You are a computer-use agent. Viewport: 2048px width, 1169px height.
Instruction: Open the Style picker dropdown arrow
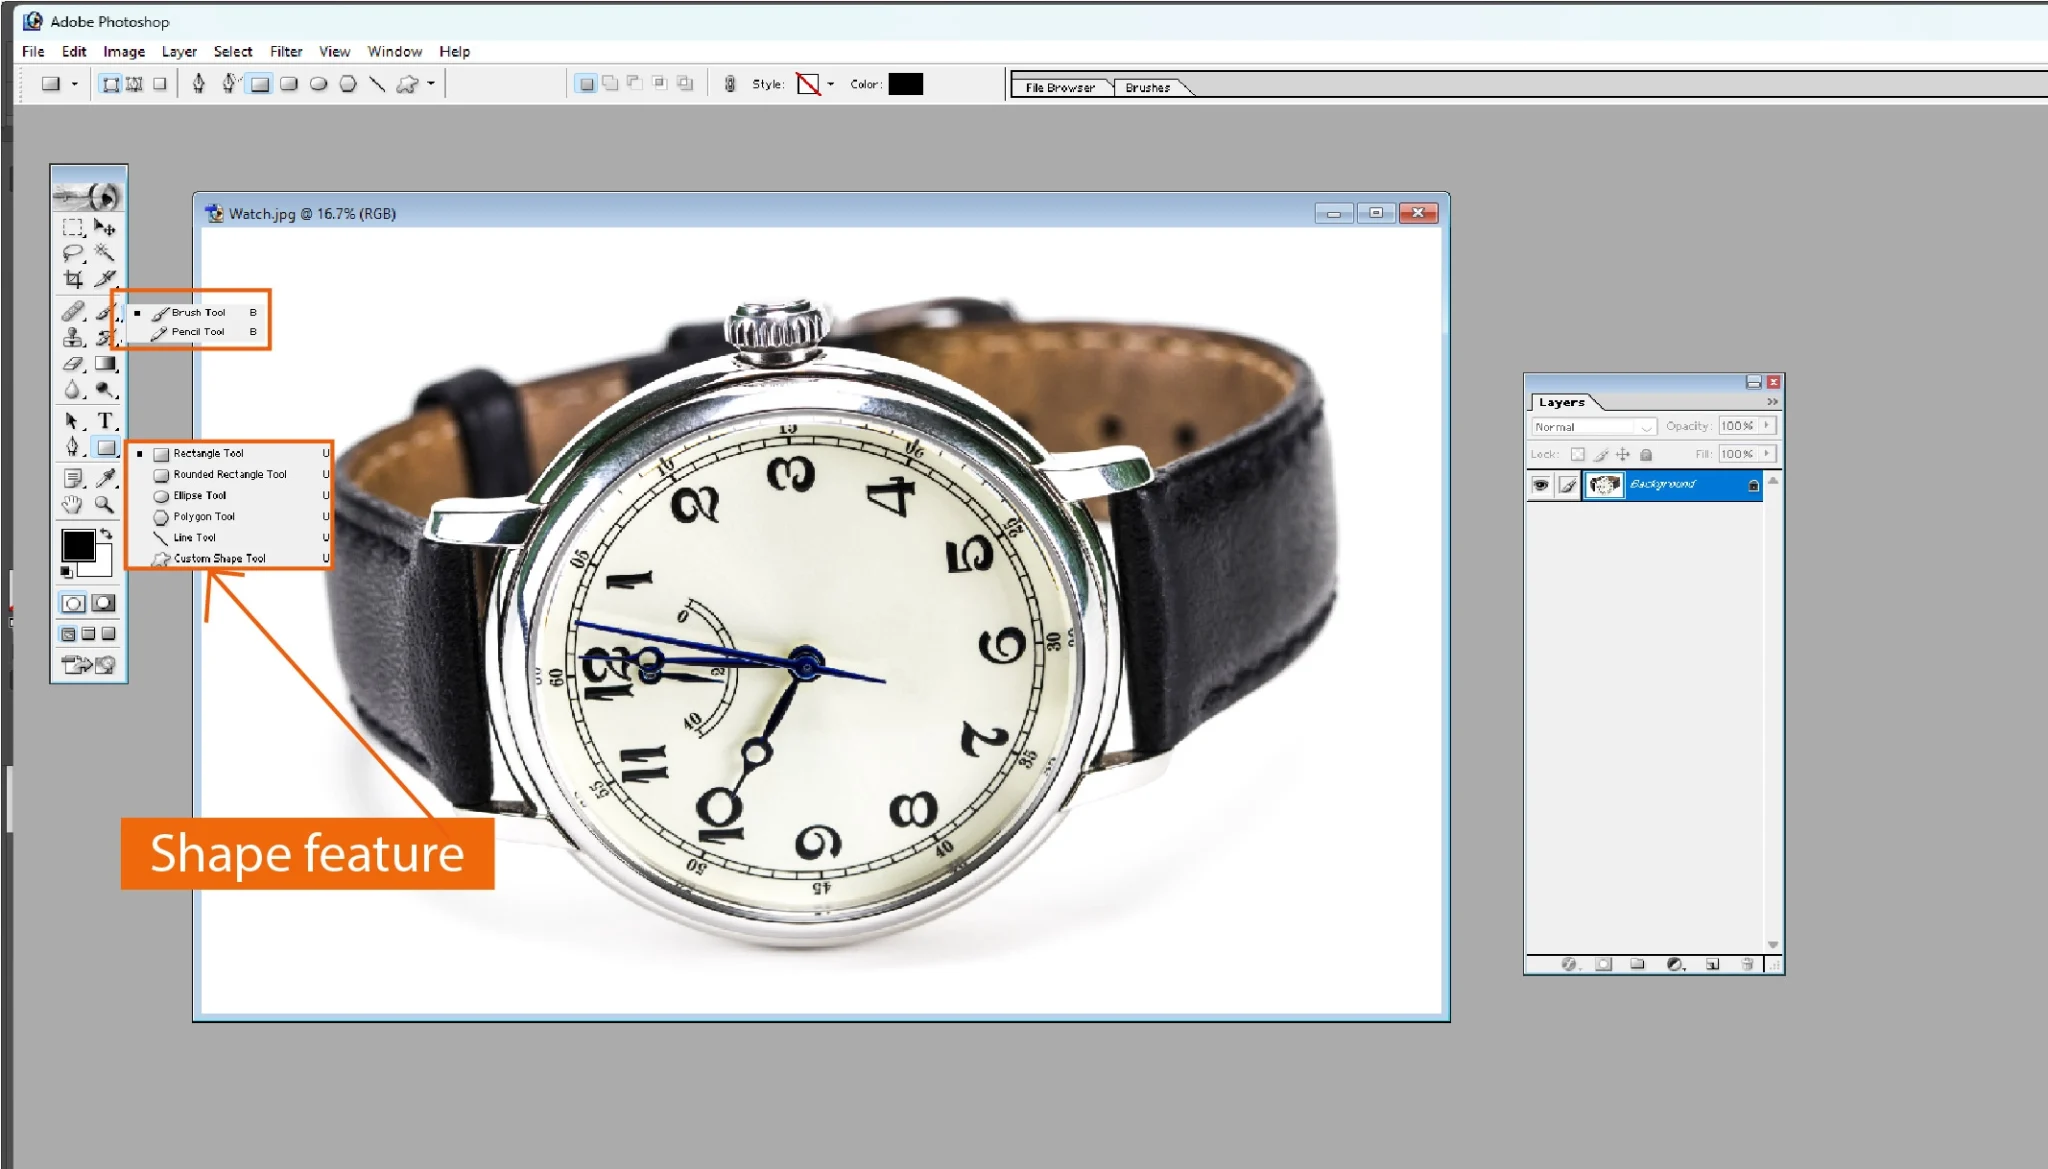point(831,84)
